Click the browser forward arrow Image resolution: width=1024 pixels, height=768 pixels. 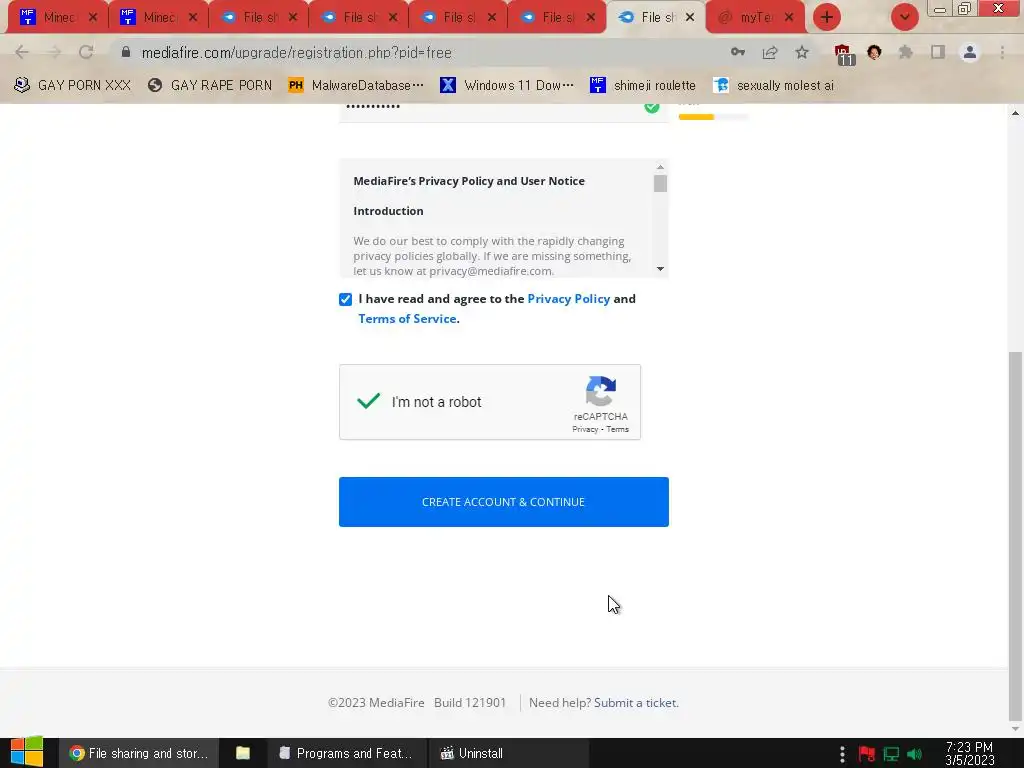pyautogui.click(x=54, y=52)
